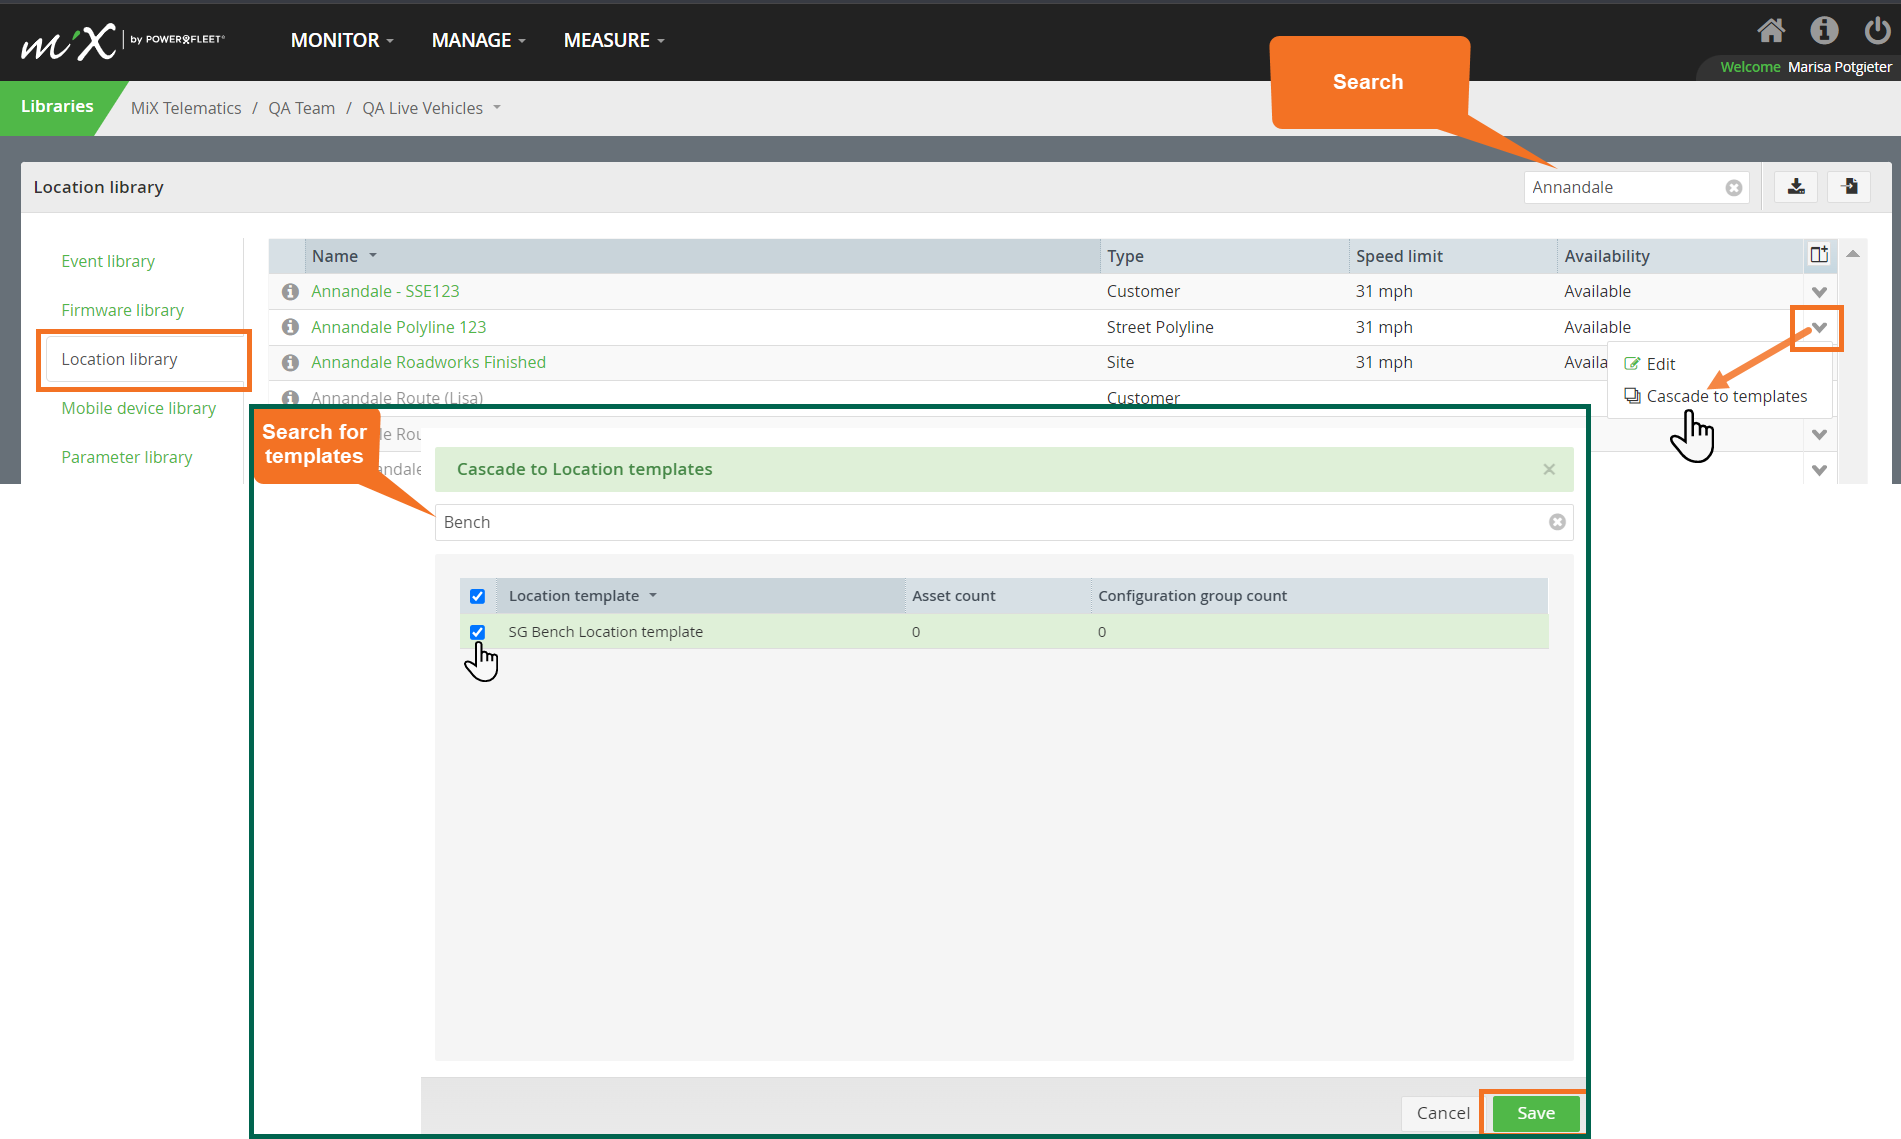Show info for Annandale Polyline 123
The image size is (1901, 1139).
tap(290, 327)
